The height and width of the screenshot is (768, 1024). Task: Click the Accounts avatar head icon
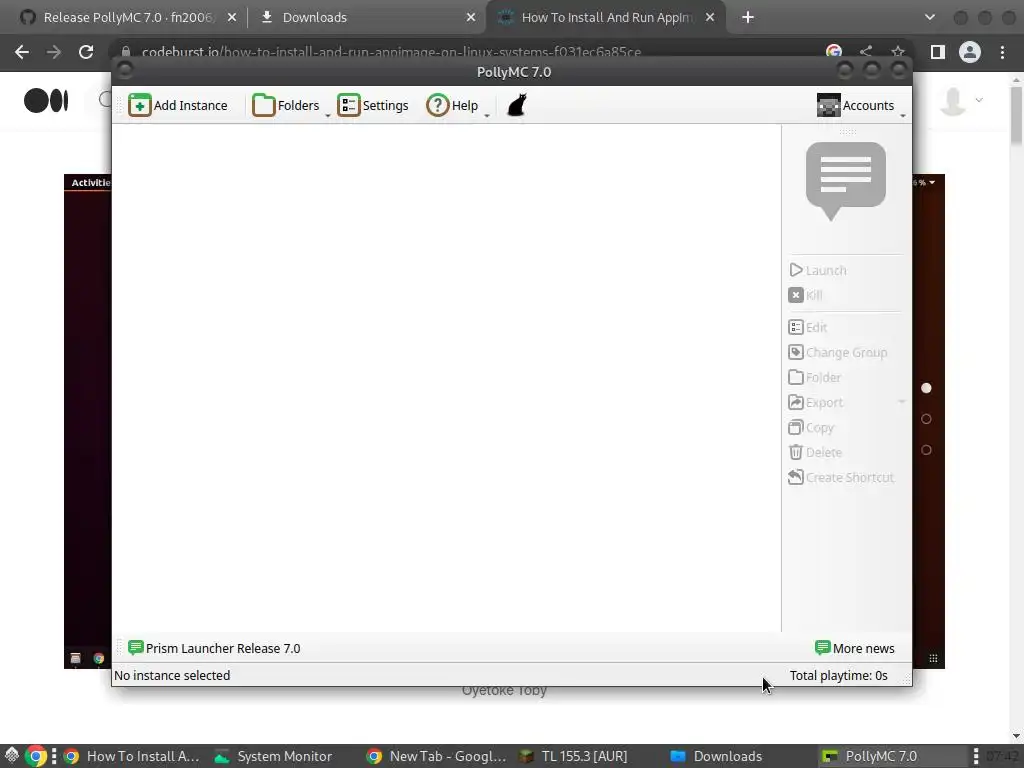[828, 105]
